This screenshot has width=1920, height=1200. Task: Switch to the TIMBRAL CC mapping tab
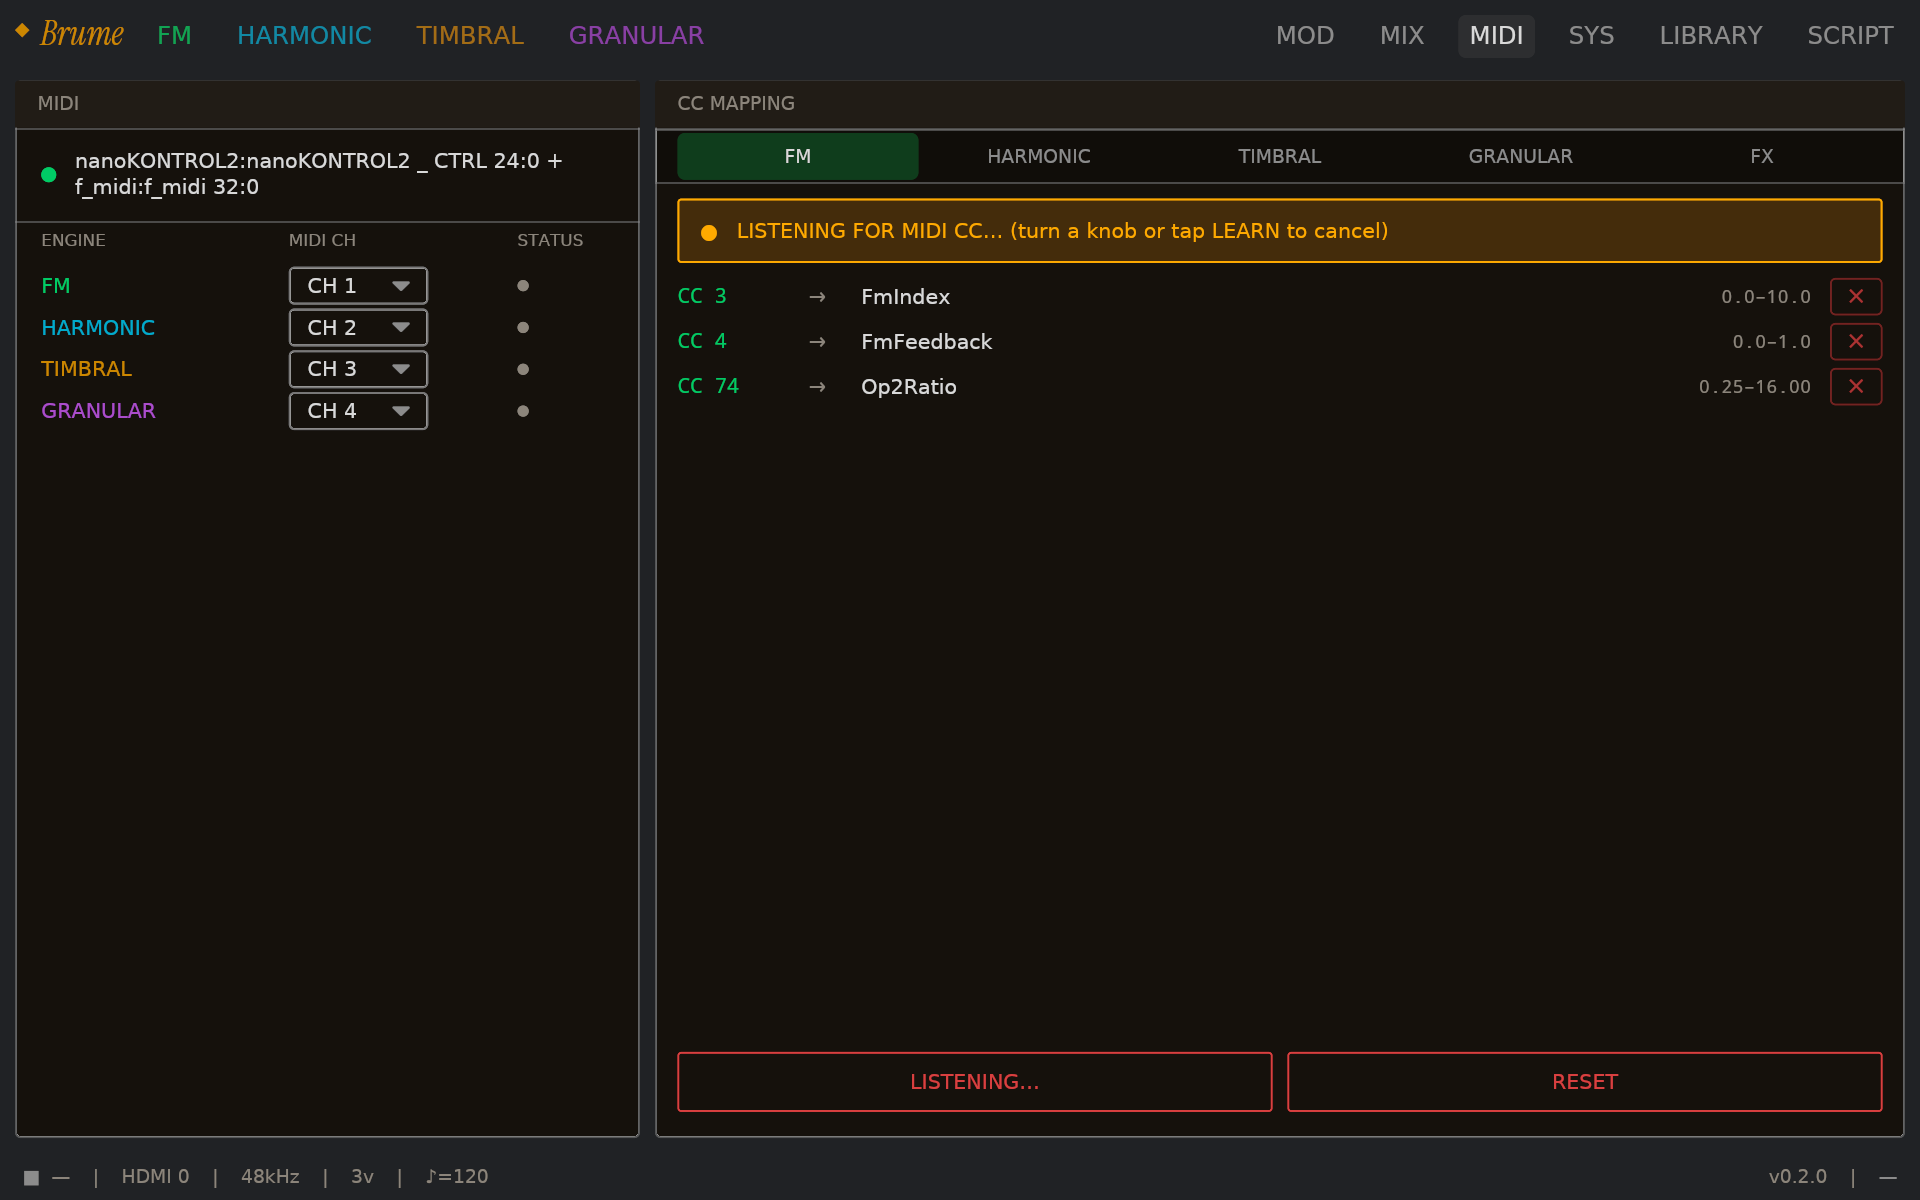pyautogui.click(x=1280, y=156)
